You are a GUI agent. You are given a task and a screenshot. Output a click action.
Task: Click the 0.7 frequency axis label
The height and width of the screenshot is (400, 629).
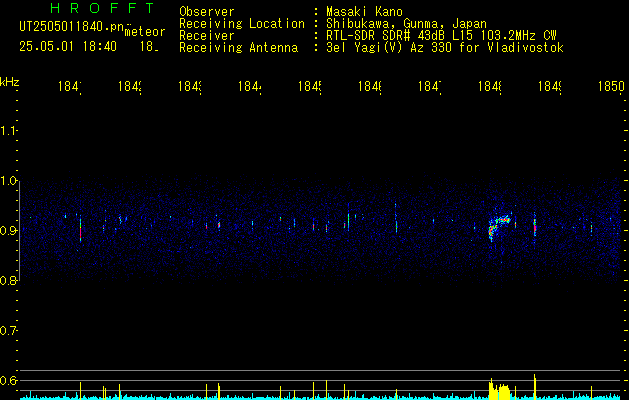[x=8, y=331]
